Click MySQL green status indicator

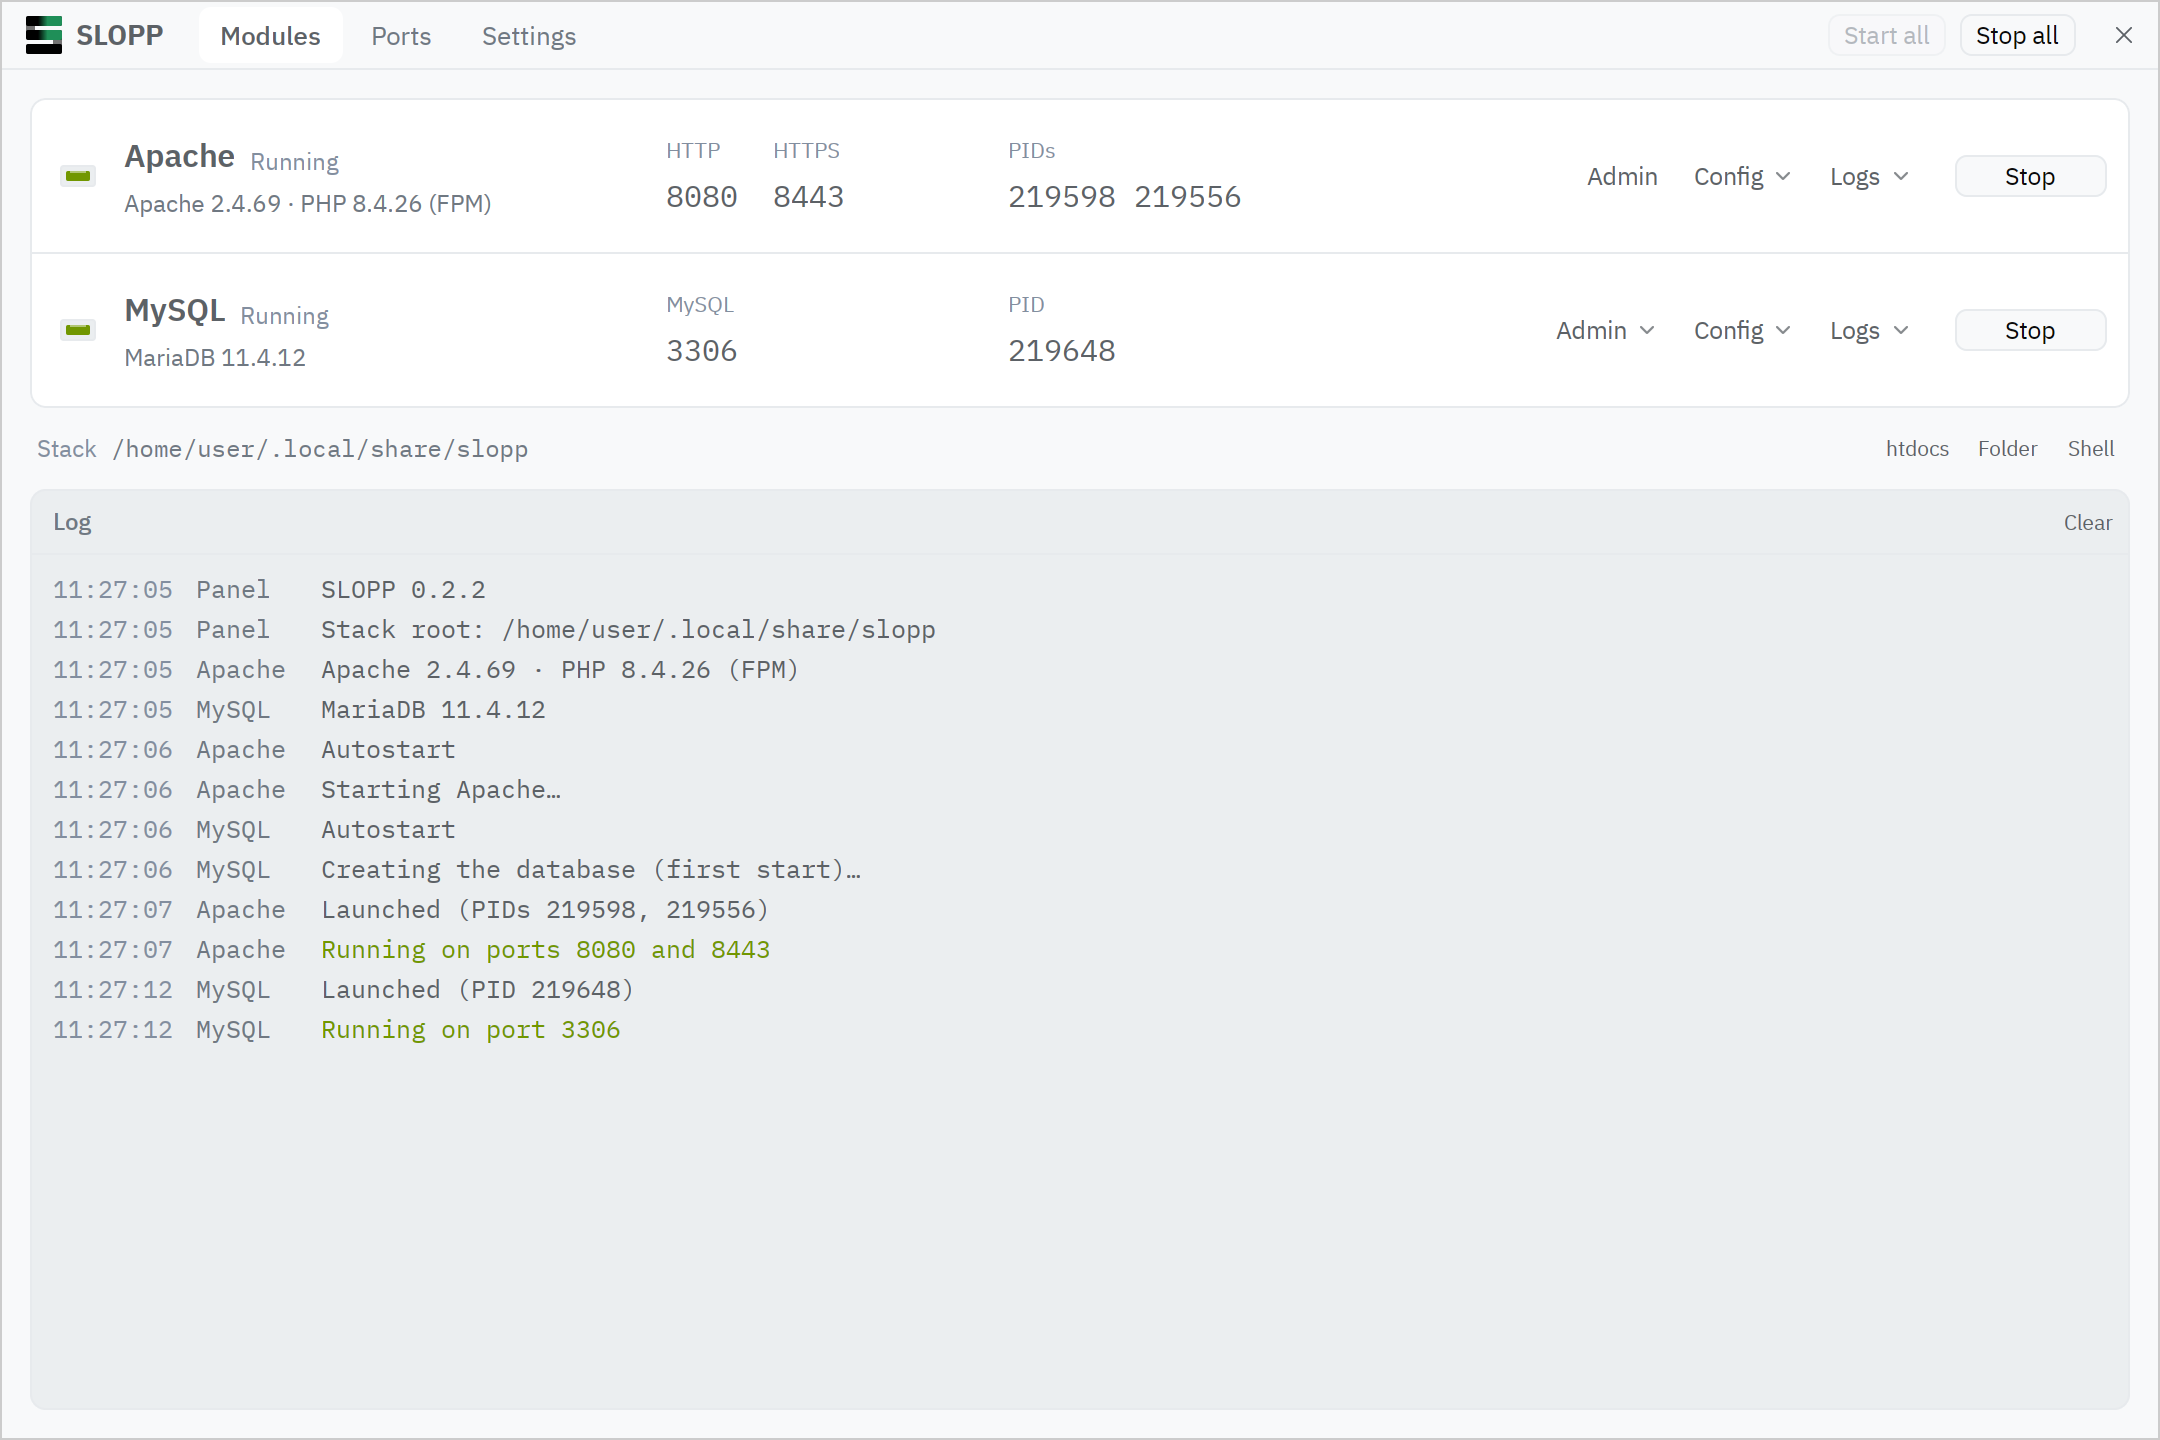point(78,330)
